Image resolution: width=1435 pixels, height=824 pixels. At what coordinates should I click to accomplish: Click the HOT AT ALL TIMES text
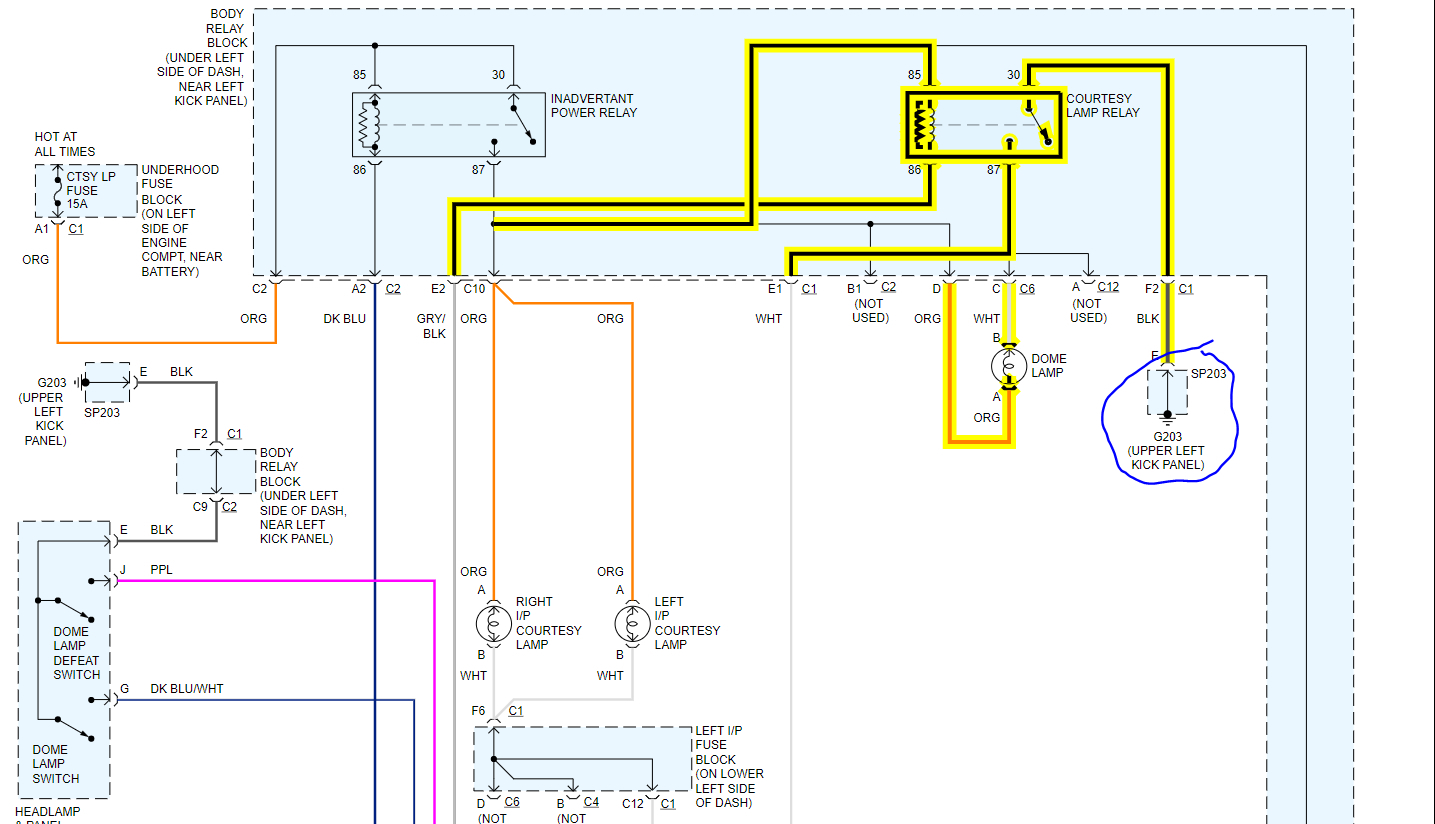coord(65,144)
